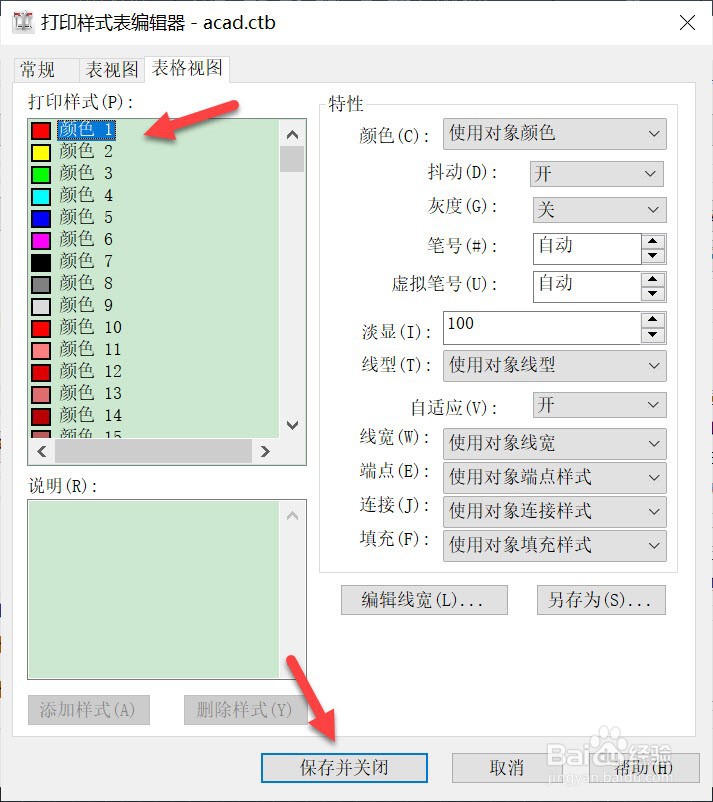Click the 删除样式(Y) button
This screenshot has height=802, width=713.
(x=245, y=710)
